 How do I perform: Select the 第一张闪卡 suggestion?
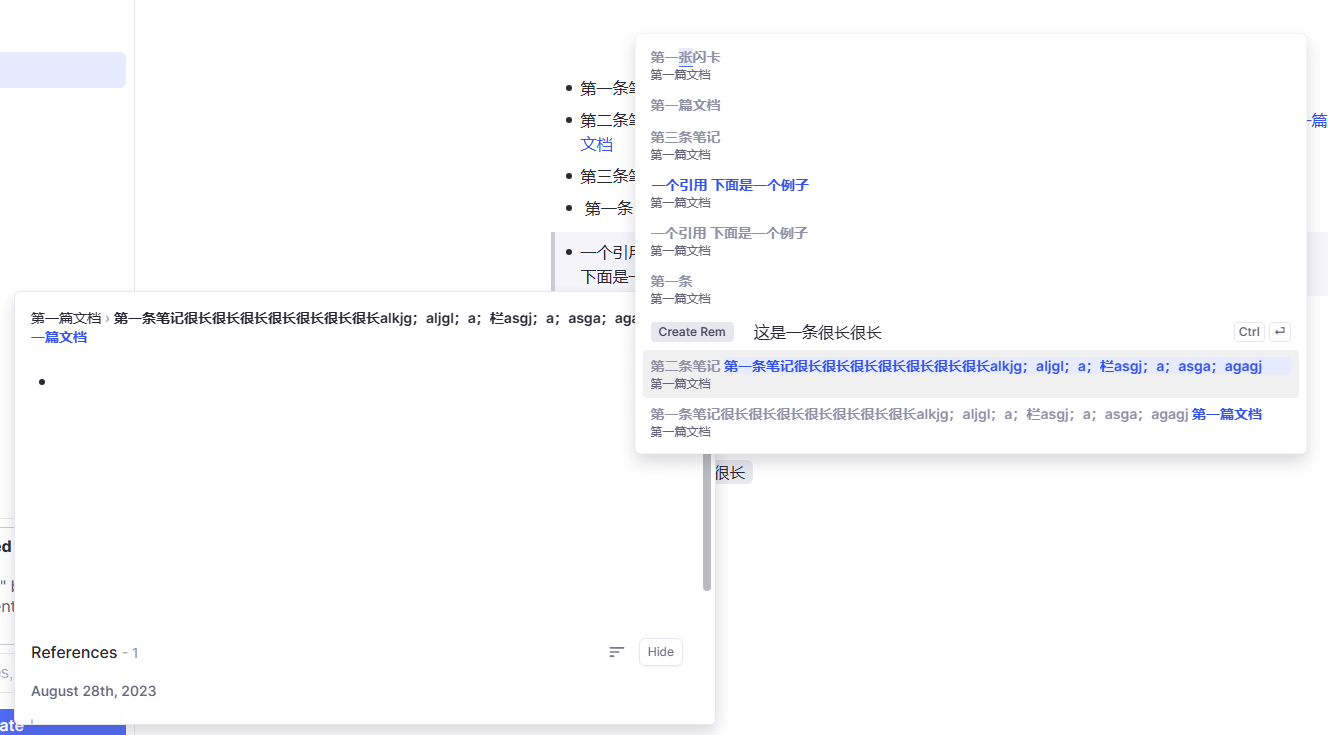point(685,57)
